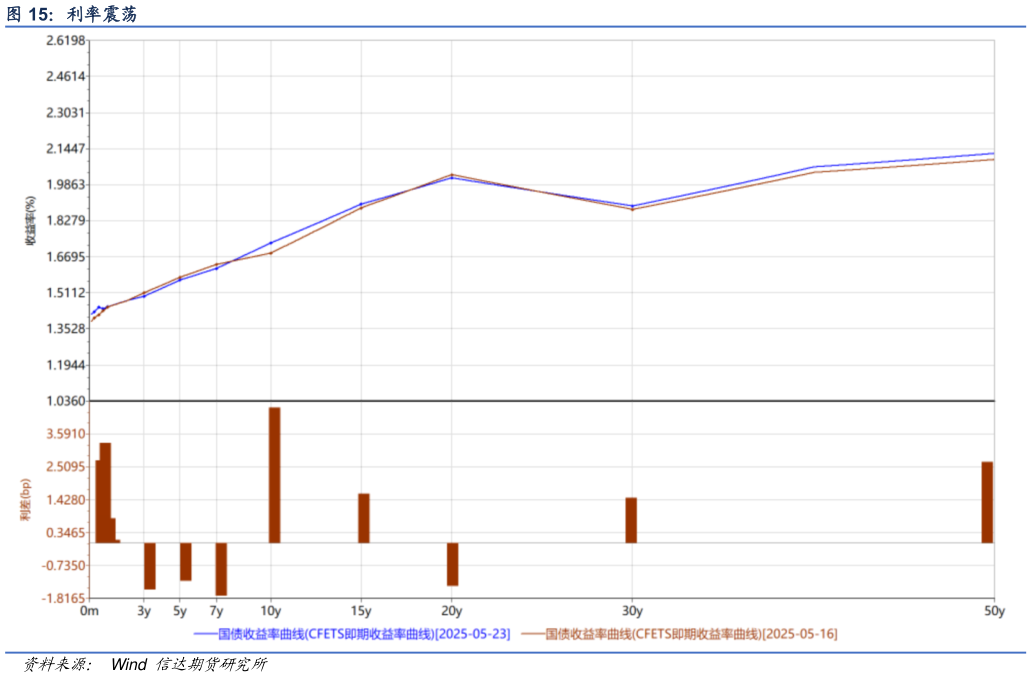Click the spread bar at 50y

987,502
